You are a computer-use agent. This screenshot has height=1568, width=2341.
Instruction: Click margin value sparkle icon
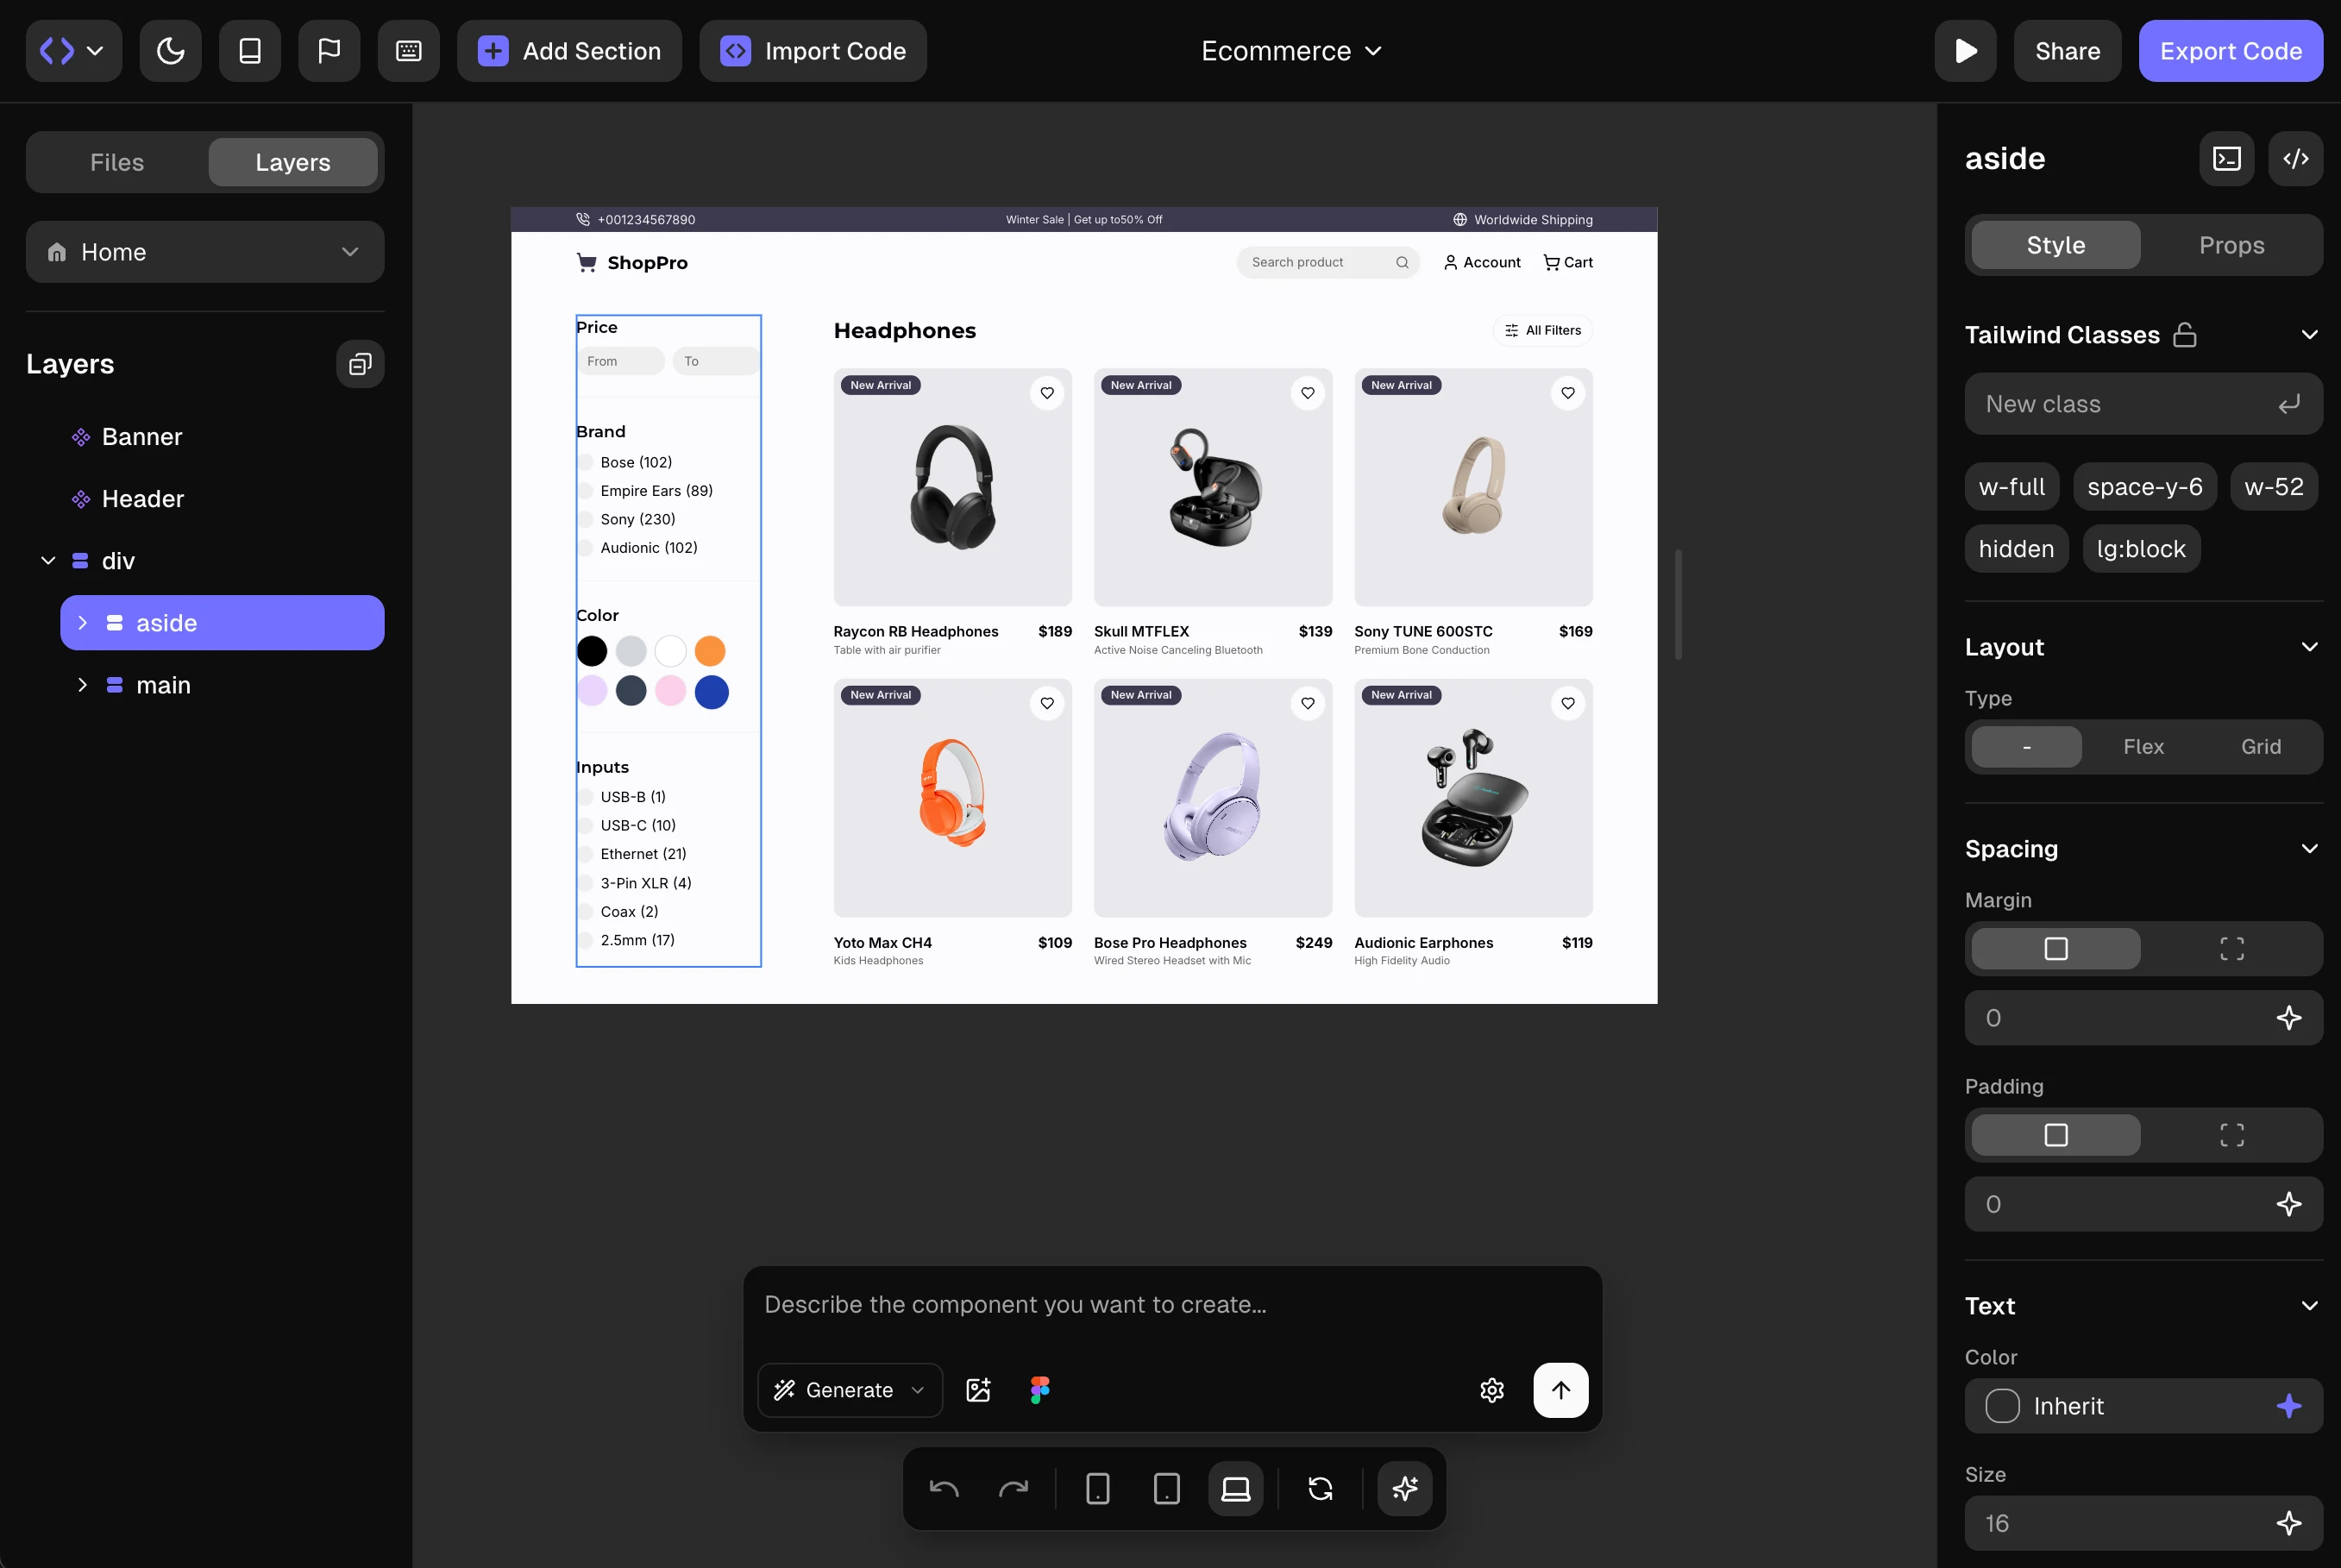[x=2289, y=1018]
